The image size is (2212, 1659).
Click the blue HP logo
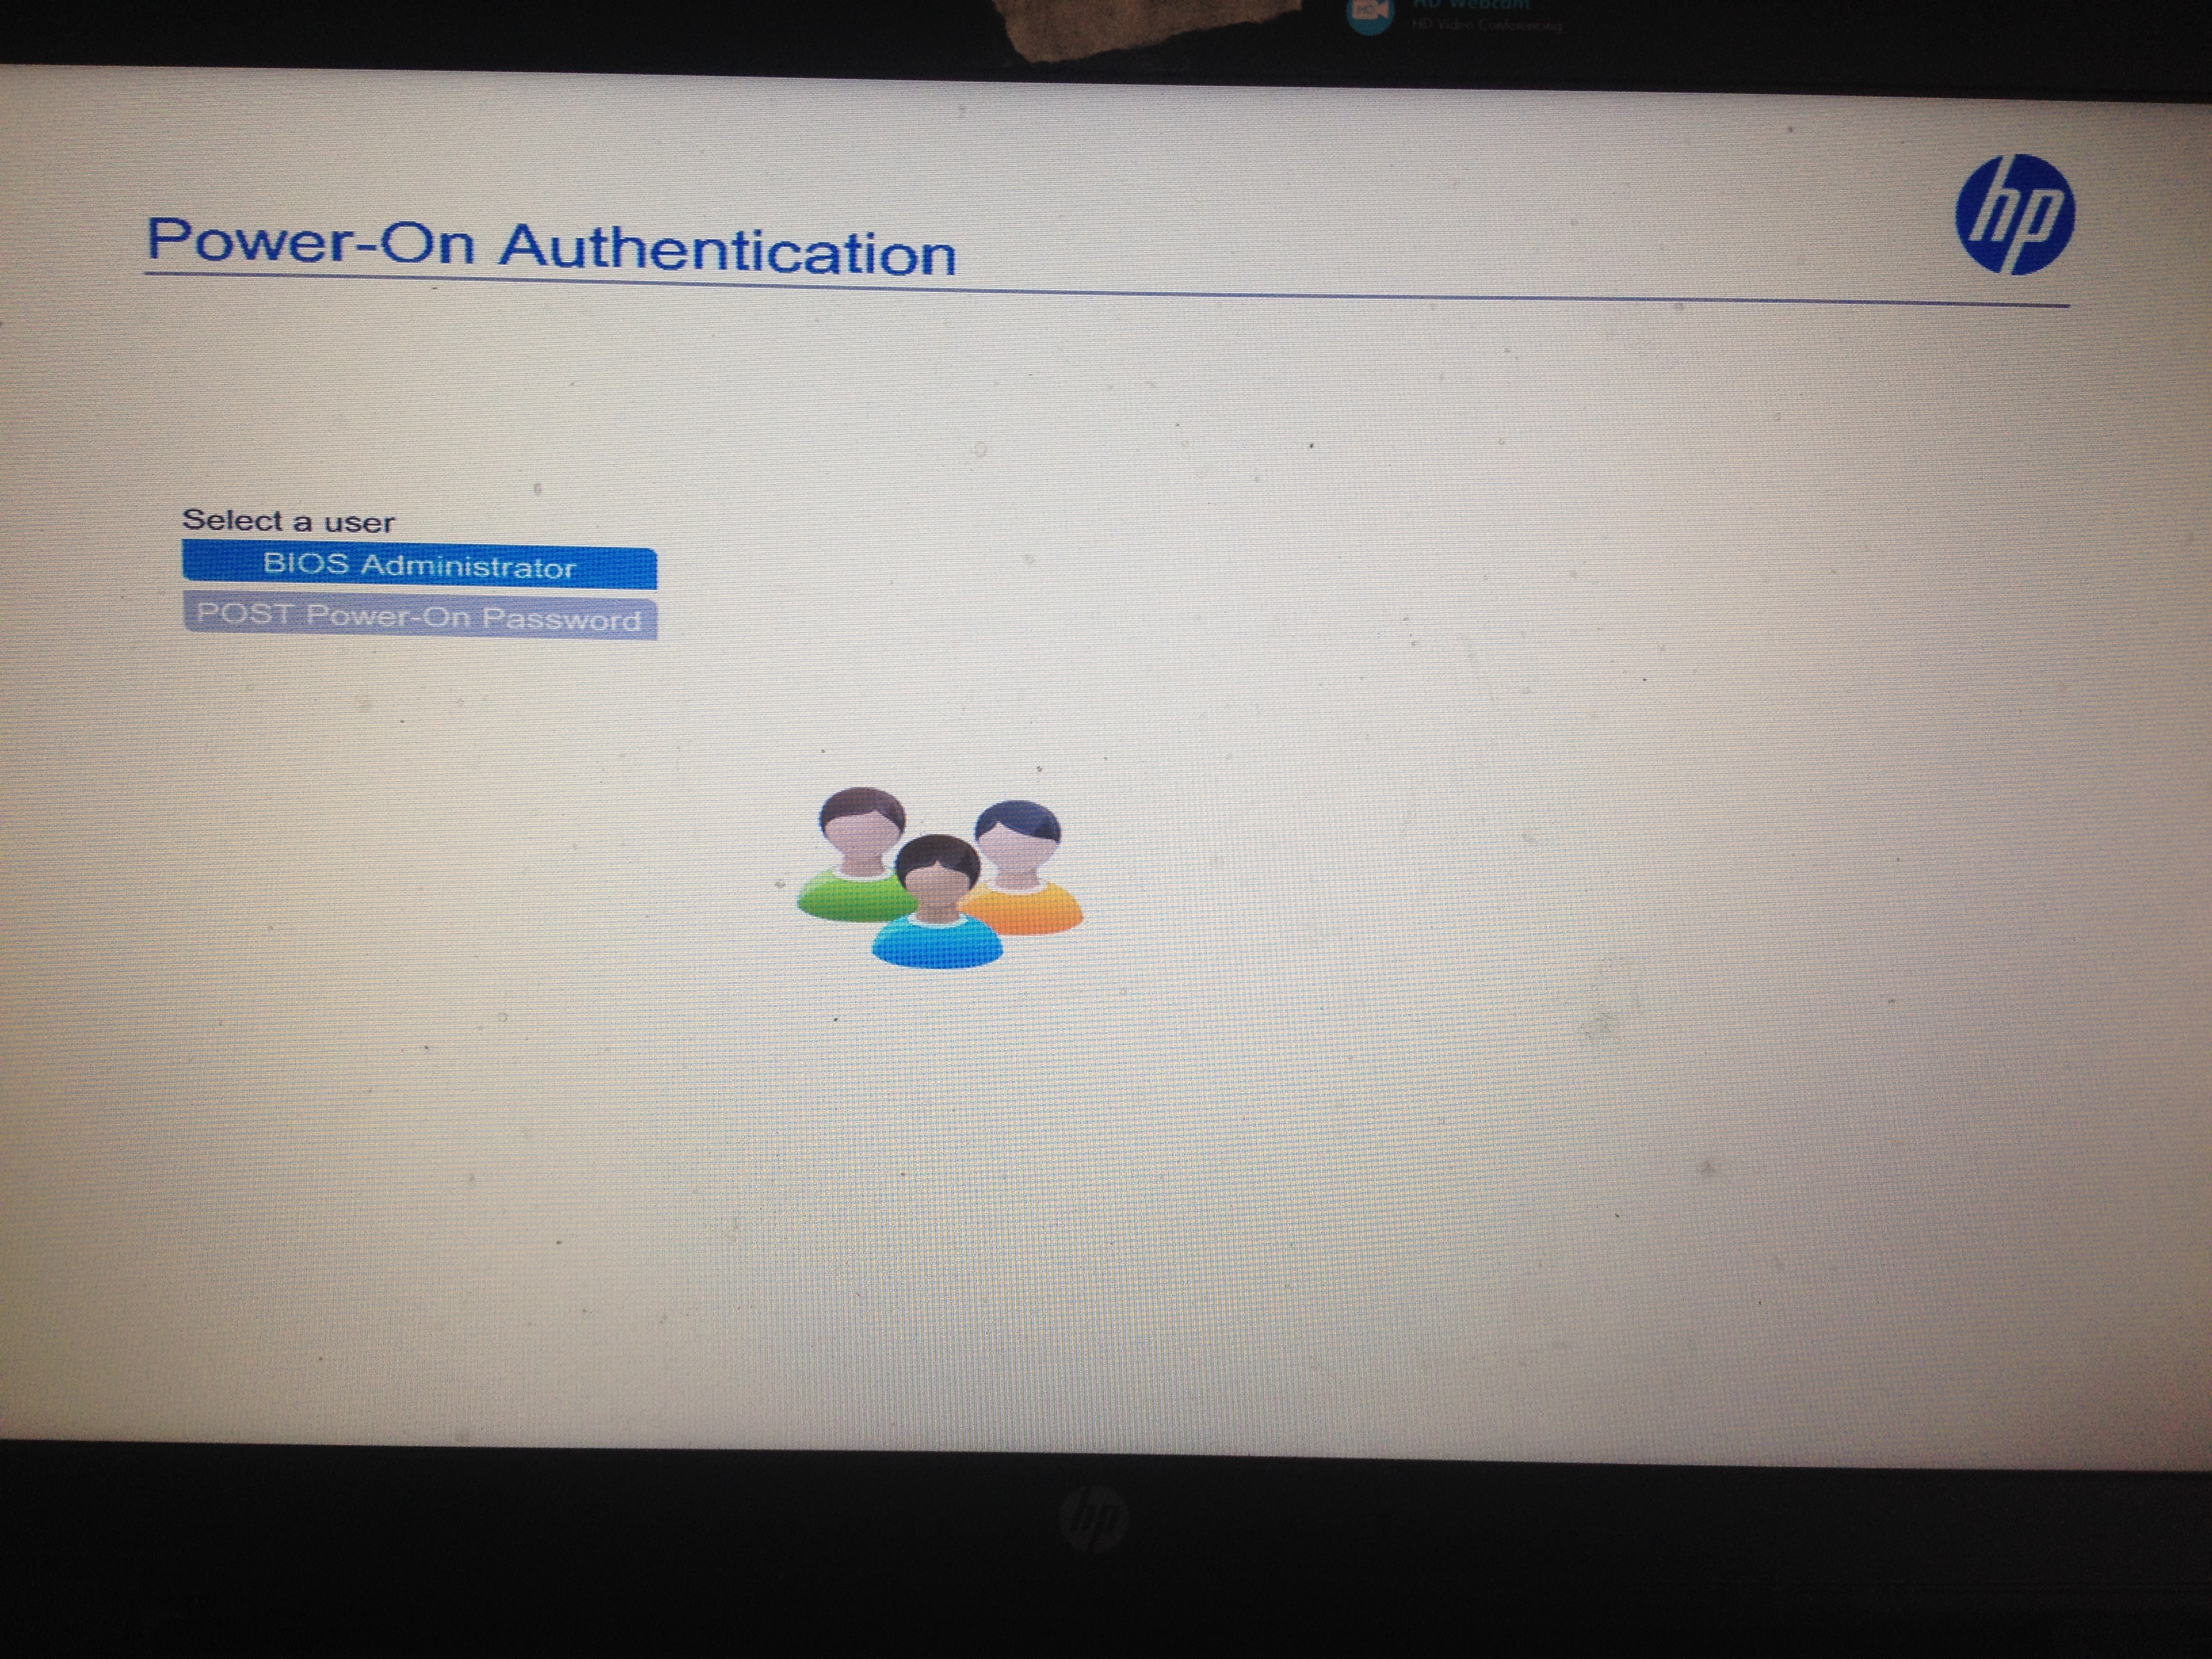coord(2014,214)
